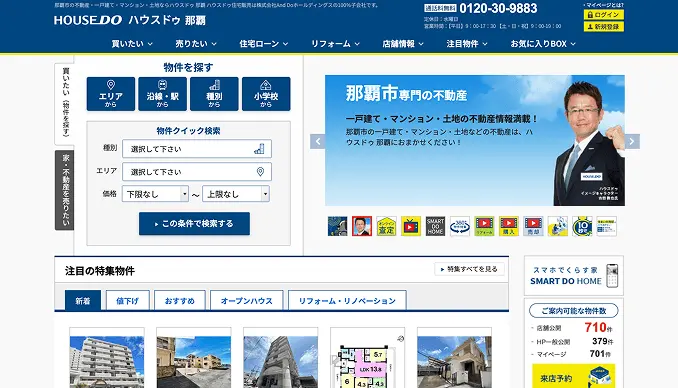The width and height of the screenshot is (678, 388).
Task: Expand the 買いたい menu
Action: (132, 44)
